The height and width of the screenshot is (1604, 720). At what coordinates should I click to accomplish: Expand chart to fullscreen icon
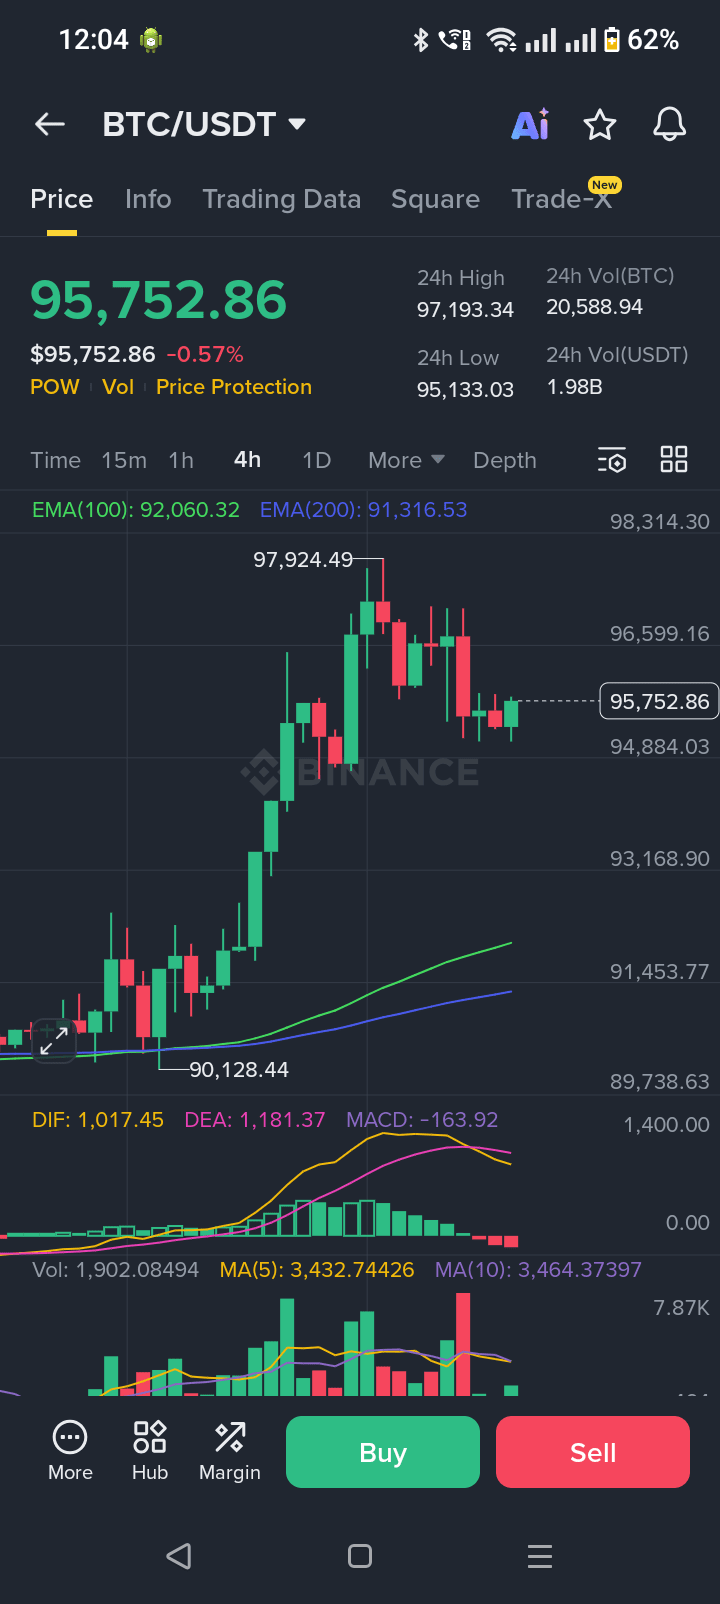[53, 1040]
